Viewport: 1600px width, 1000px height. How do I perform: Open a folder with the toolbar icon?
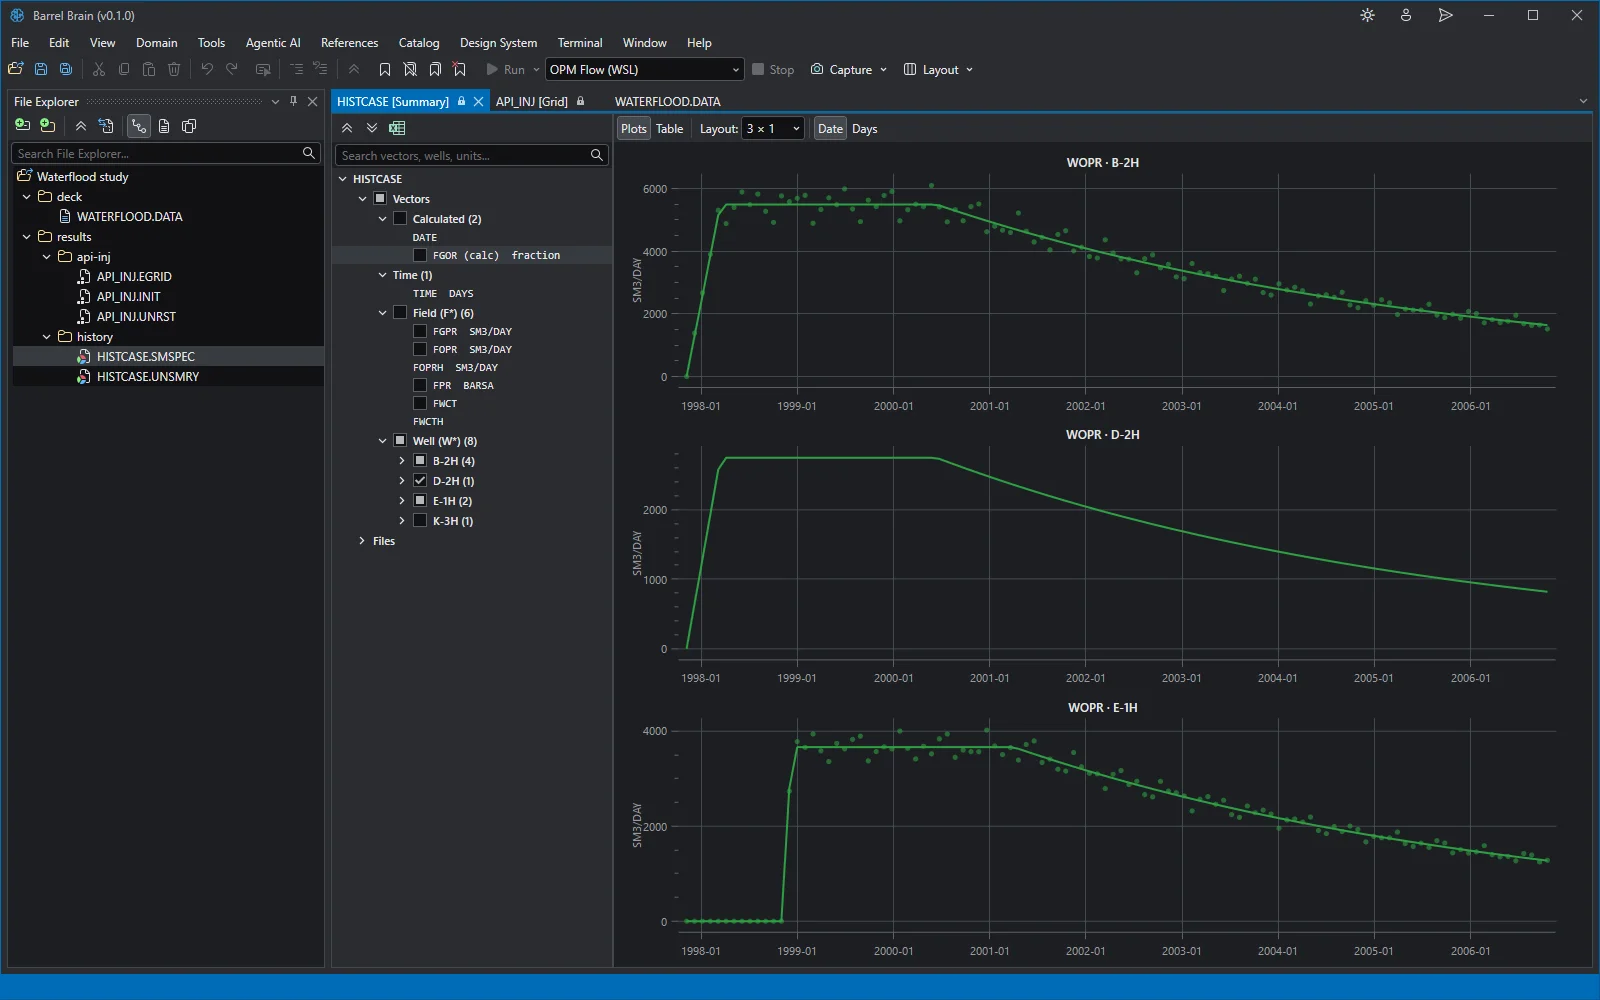[x=16, y=69]
